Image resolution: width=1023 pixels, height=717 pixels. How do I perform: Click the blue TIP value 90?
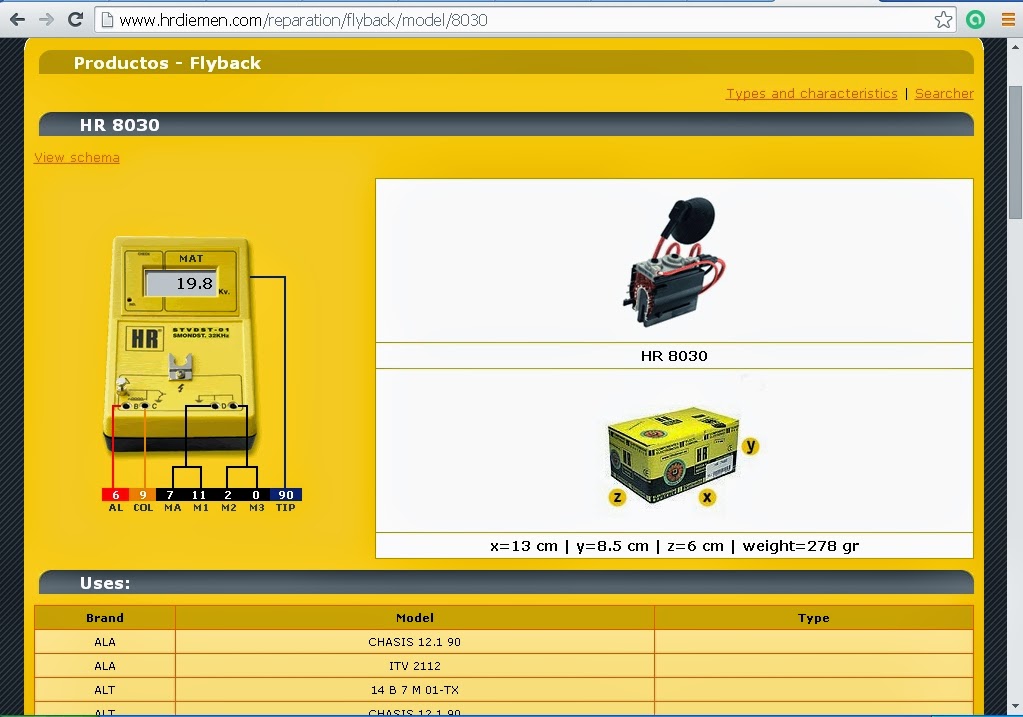click(286, 495)
